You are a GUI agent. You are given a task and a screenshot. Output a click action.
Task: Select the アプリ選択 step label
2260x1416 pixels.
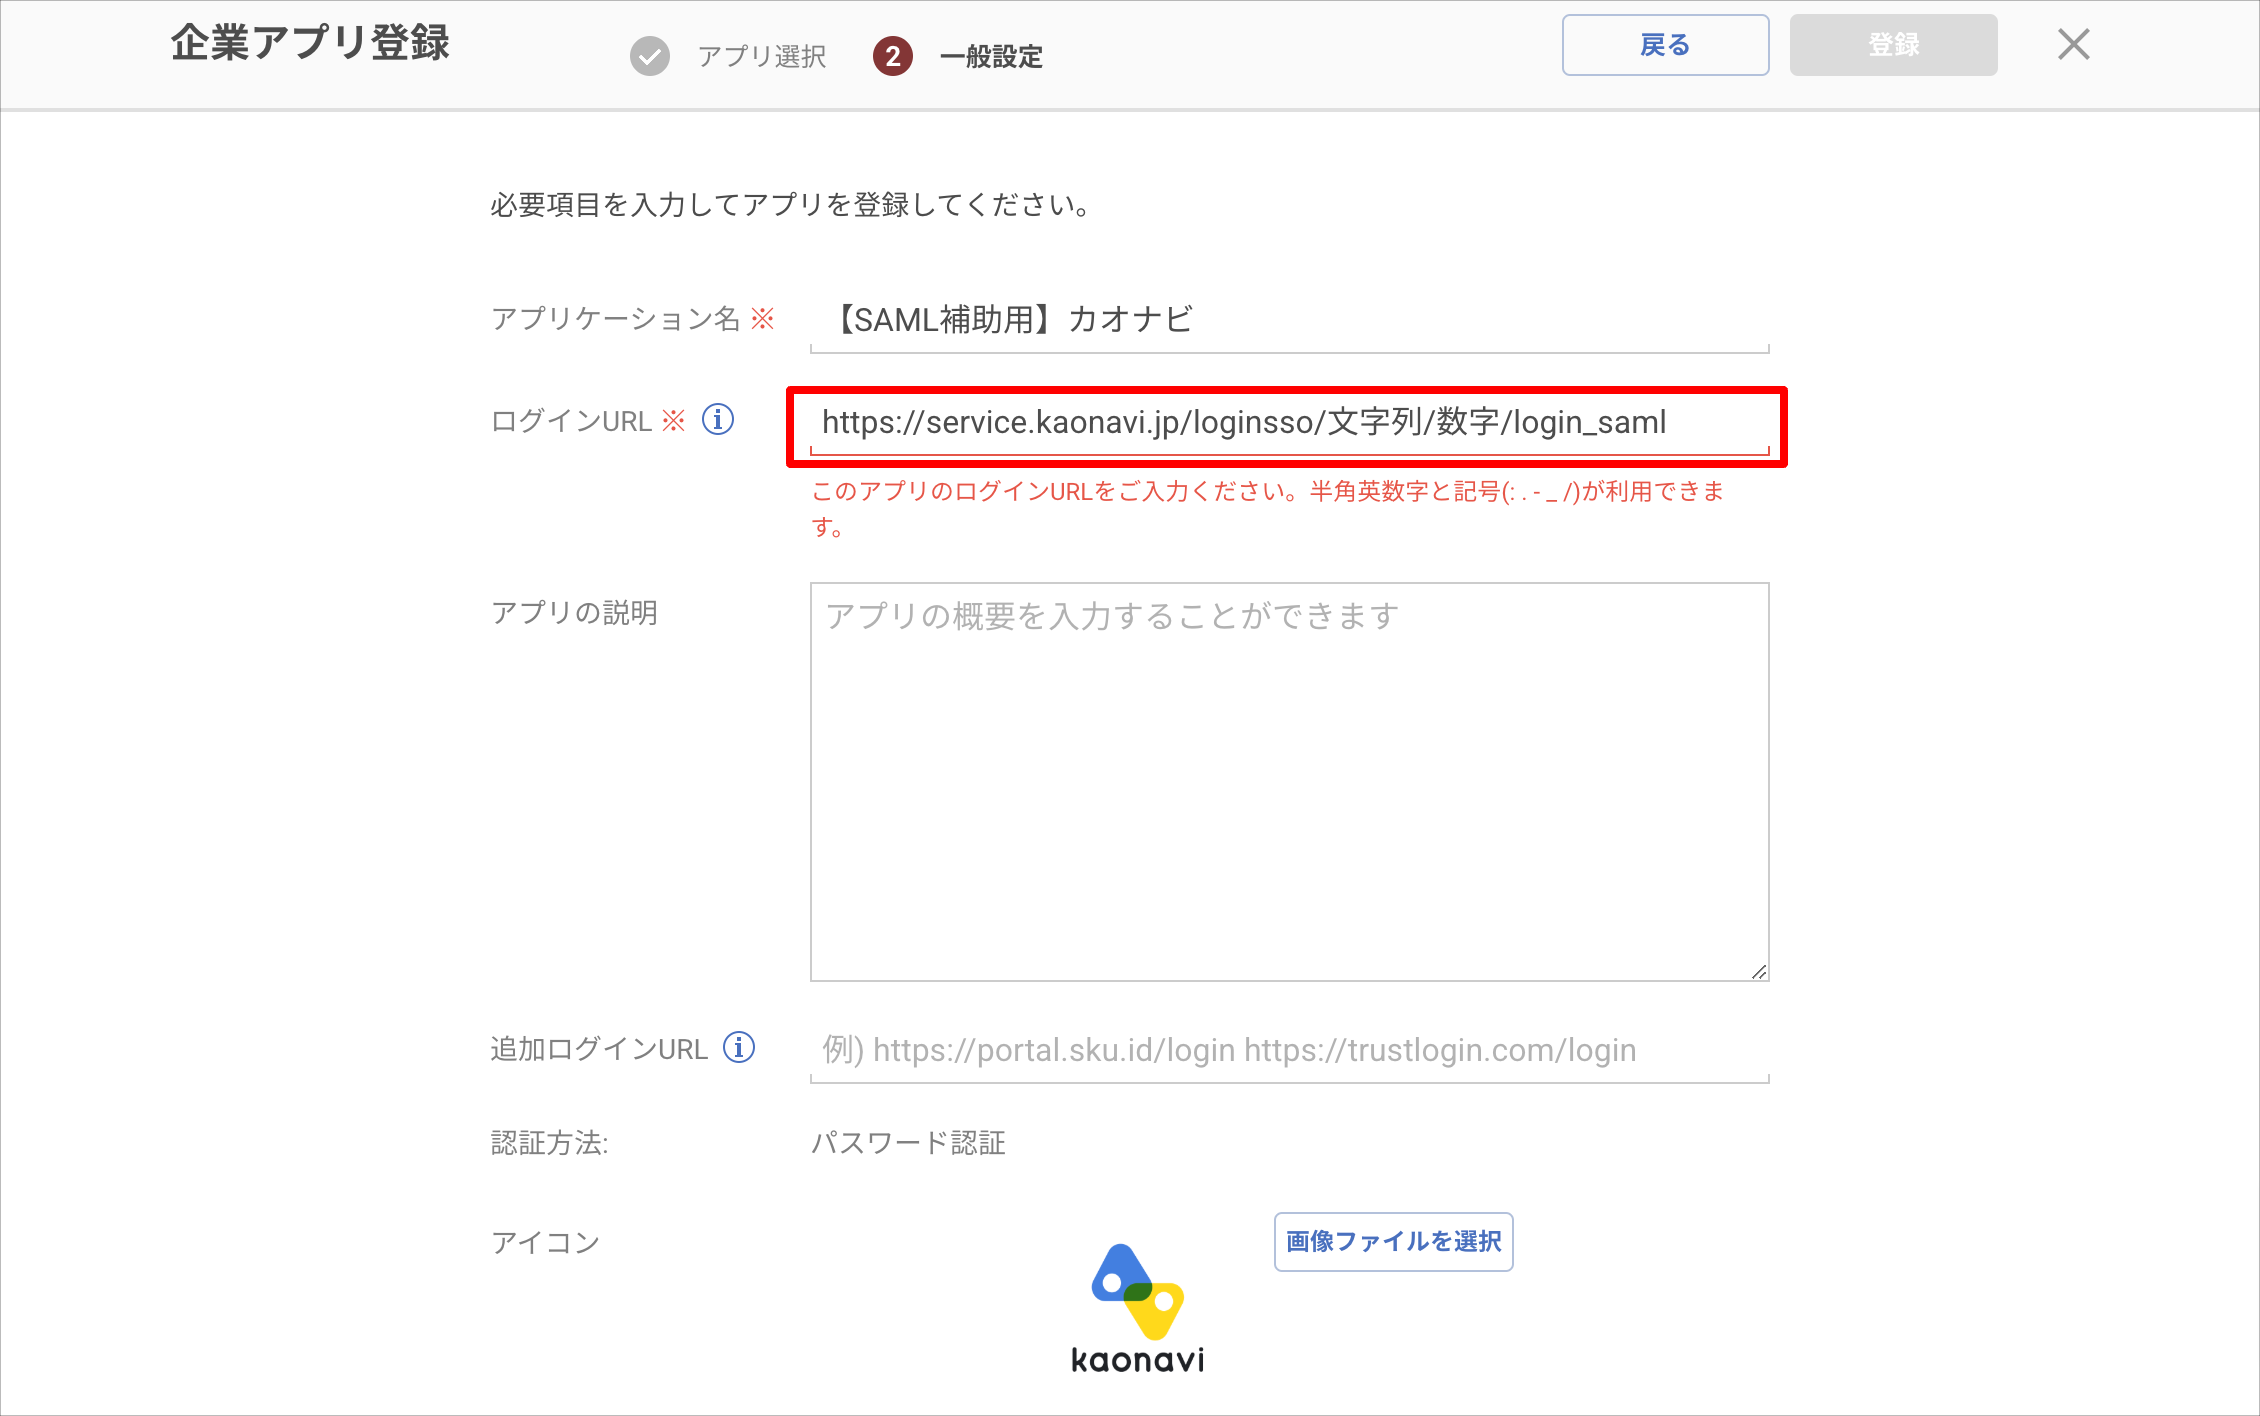tap(762, 56)
